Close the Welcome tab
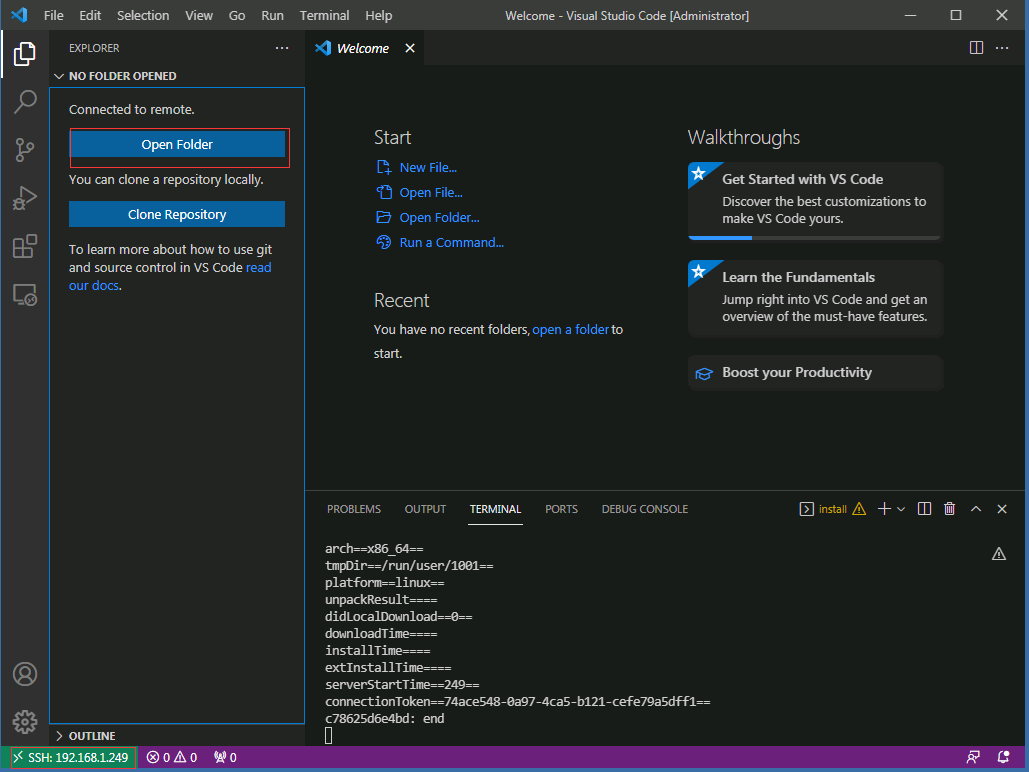 tap(410, 48)
